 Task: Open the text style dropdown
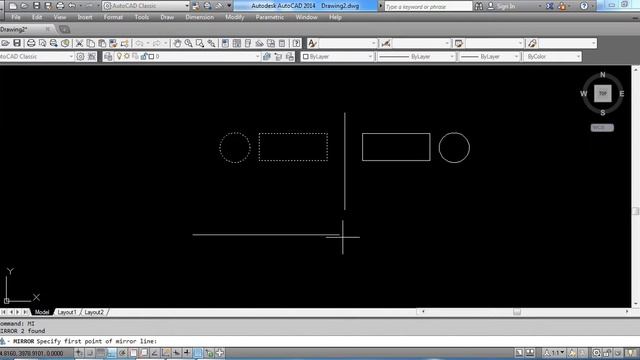pyautogui.click(x=348, y=43)
